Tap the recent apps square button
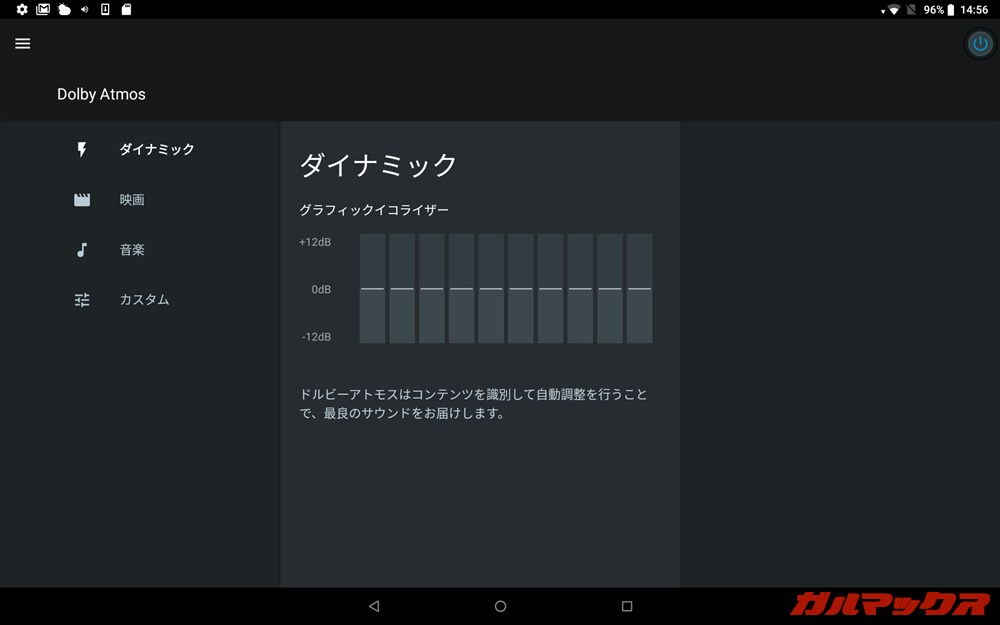This screenshot has height=625, width=1000. click(x=629, y=605)
